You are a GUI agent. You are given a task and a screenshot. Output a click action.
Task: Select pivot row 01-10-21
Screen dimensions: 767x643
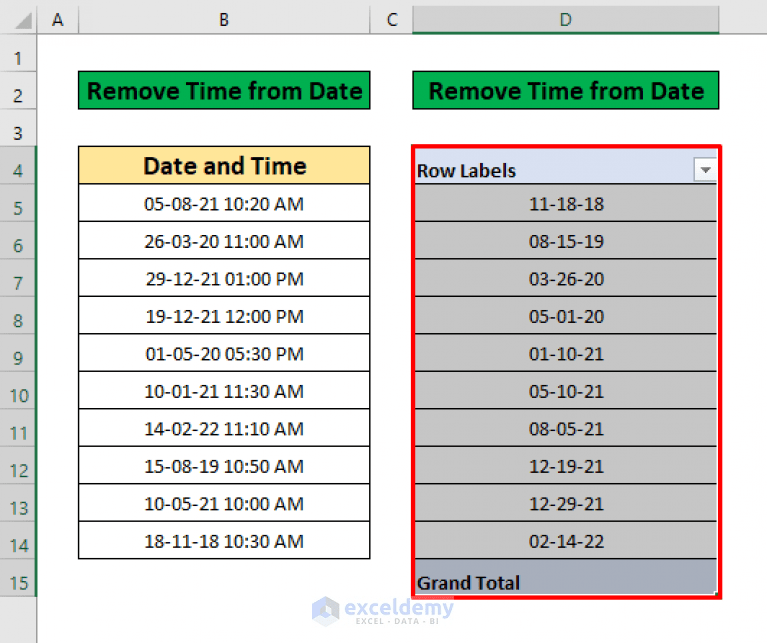[x=566, y=353]
